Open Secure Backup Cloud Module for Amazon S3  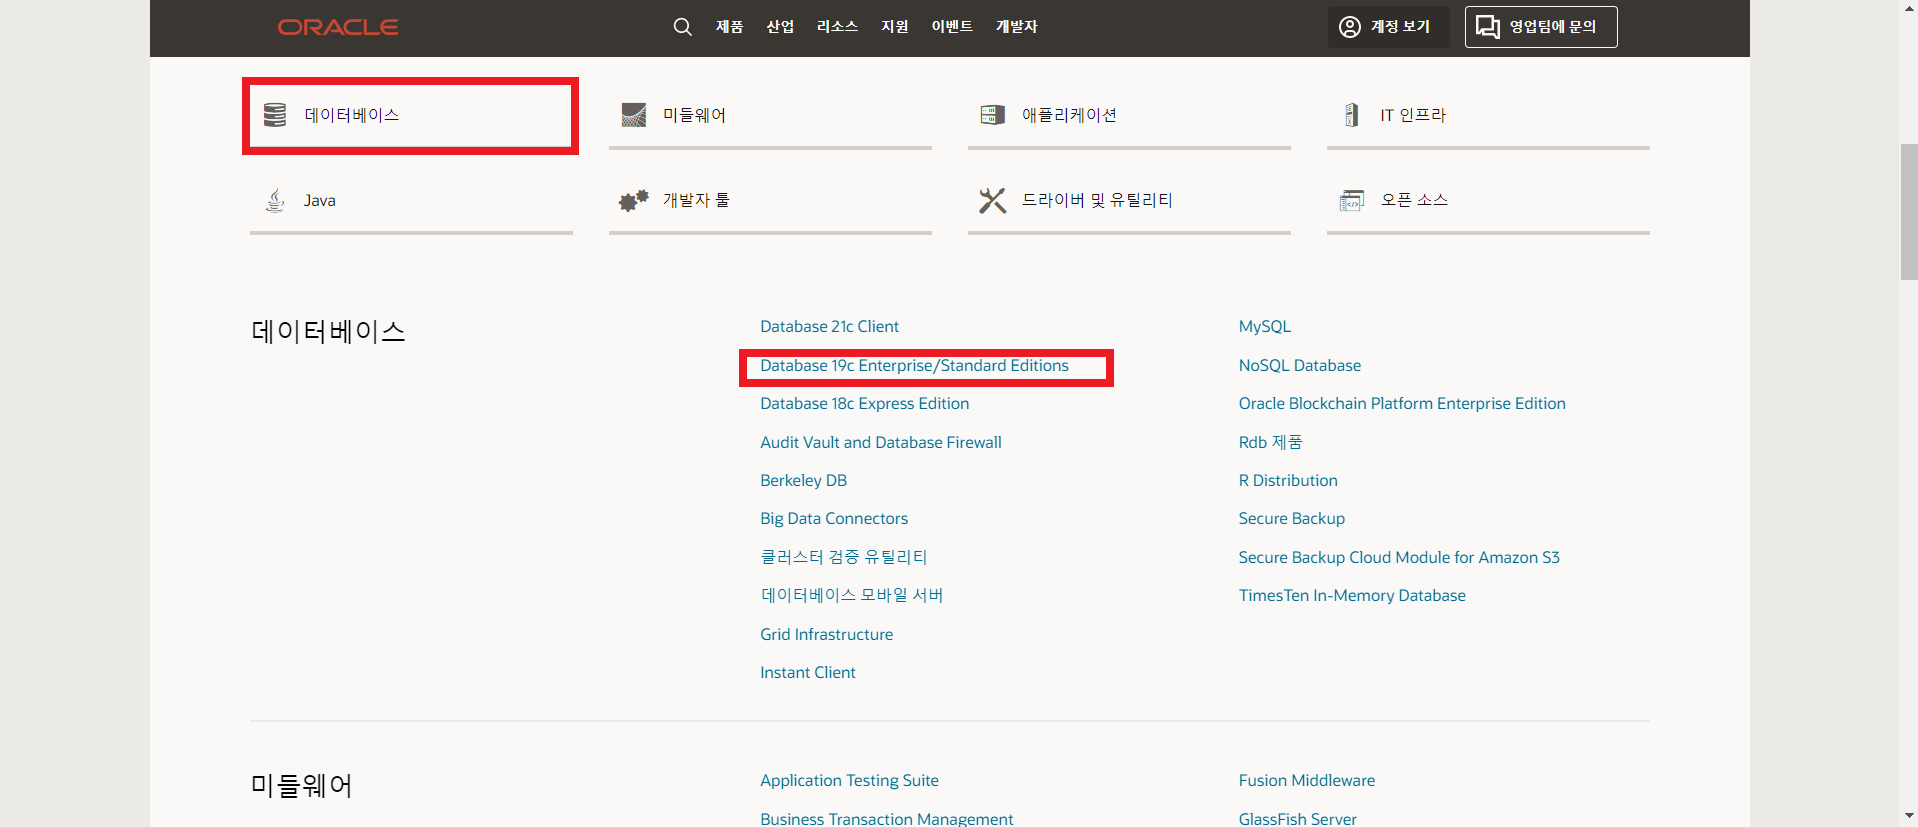[x=1399, y=558]
